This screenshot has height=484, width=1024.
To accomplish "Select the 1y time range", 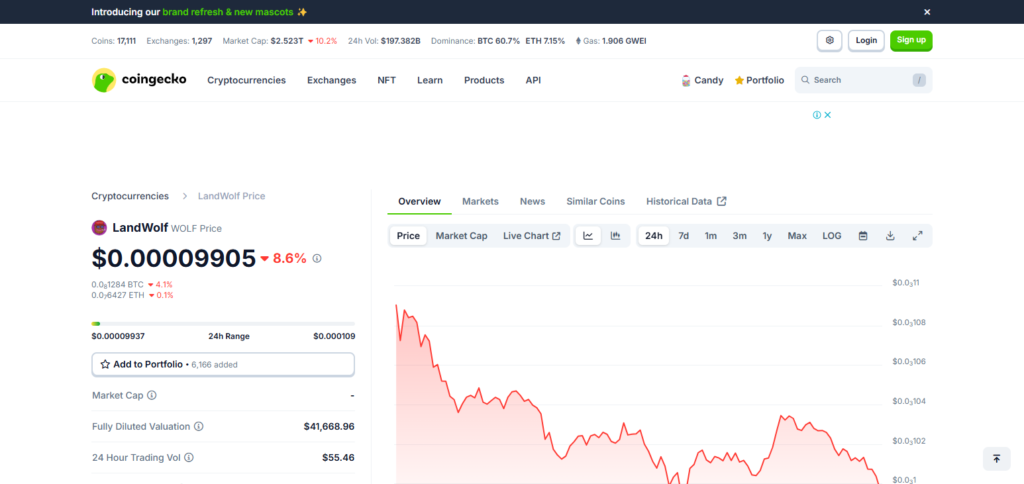I will click(767, 236).
